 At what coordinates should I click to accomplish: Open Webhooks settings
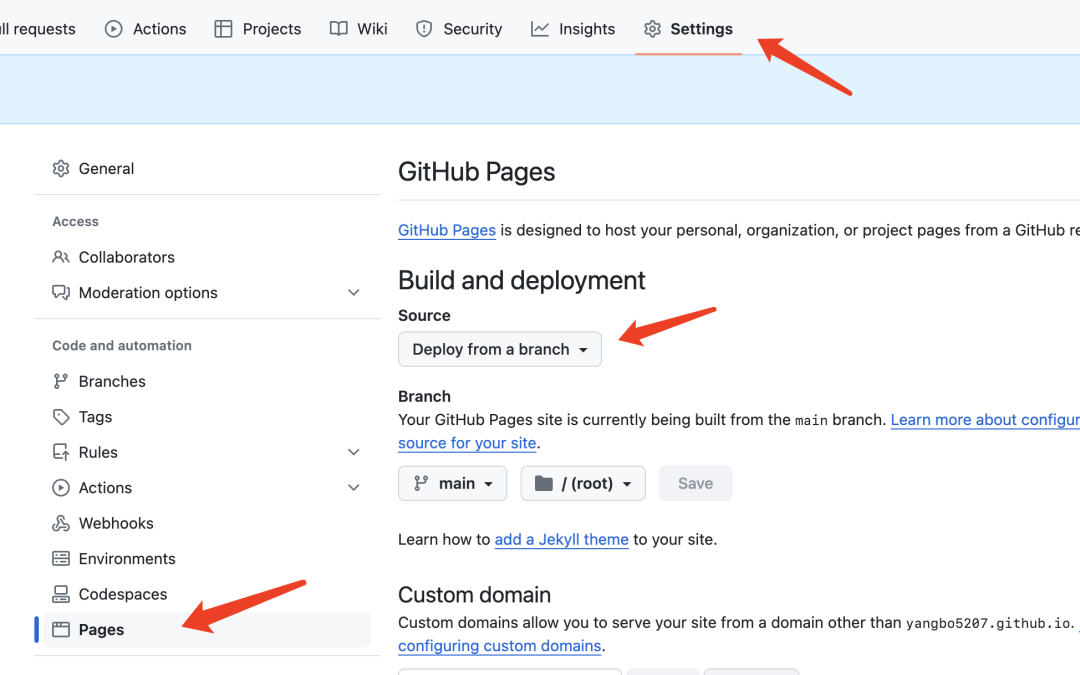coord(207,523)
